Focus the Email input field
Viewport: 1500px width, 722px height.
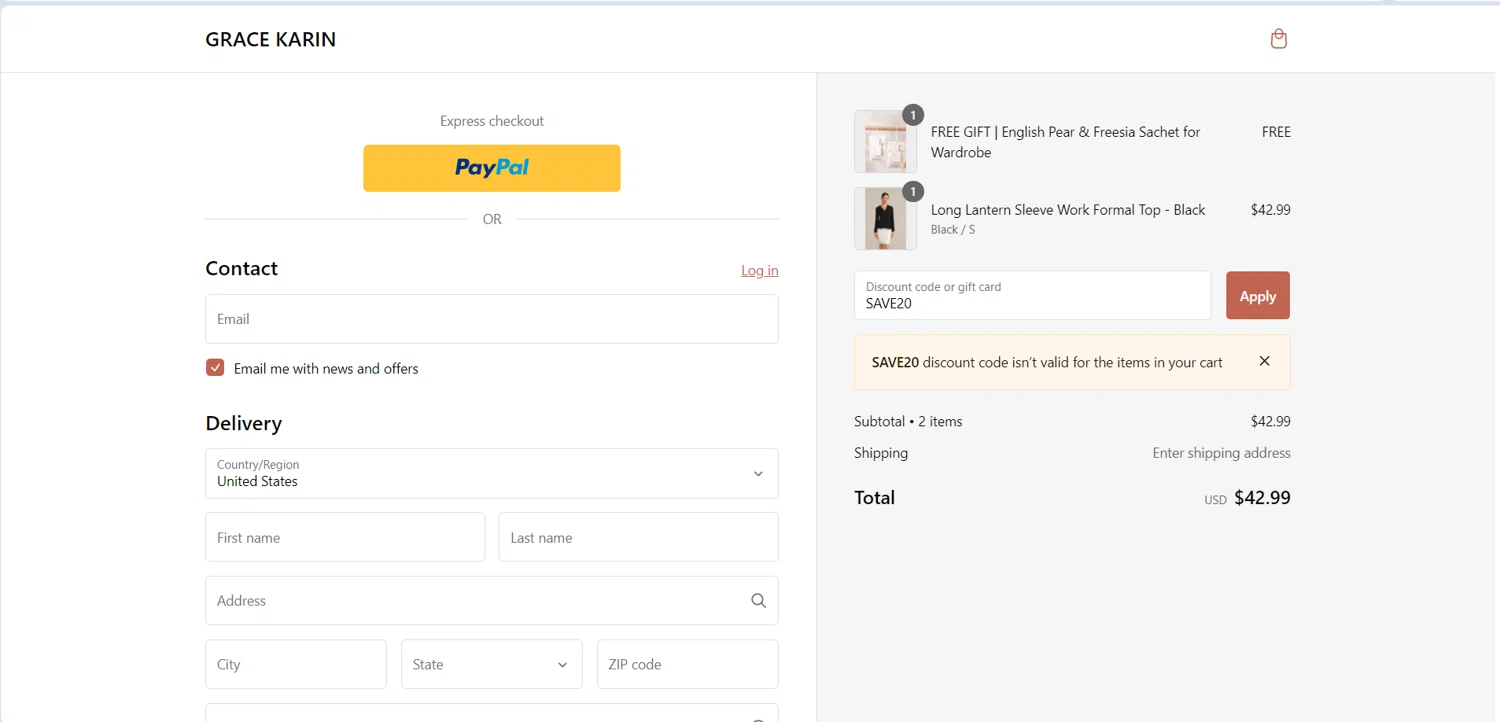(492, 319)
